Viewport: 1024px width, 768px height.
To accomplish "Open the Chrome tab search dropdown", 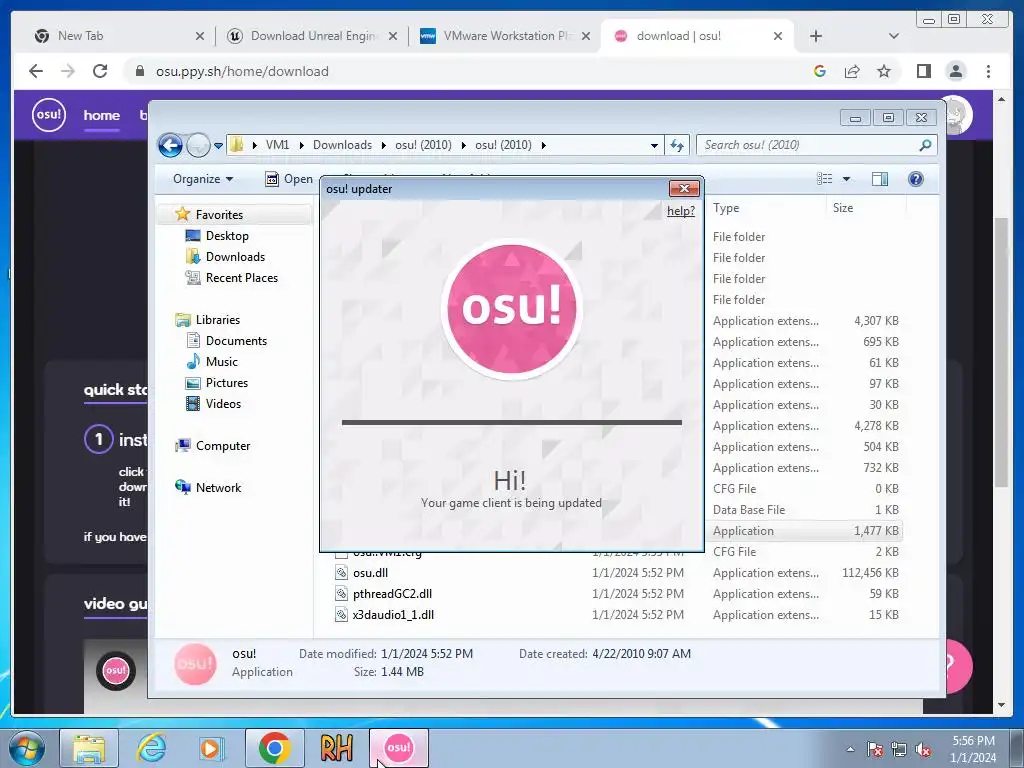I will point(893,36).
